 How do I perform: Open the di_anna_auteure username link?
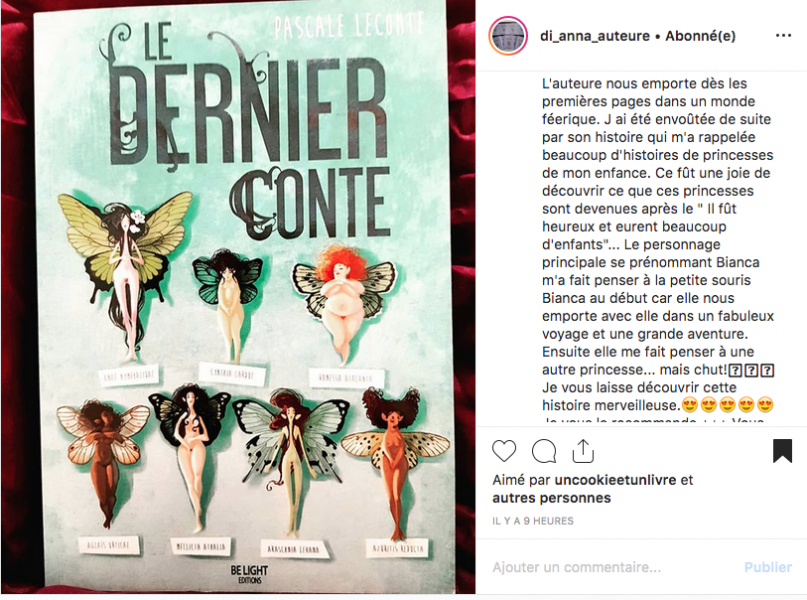tap(595, 36)
